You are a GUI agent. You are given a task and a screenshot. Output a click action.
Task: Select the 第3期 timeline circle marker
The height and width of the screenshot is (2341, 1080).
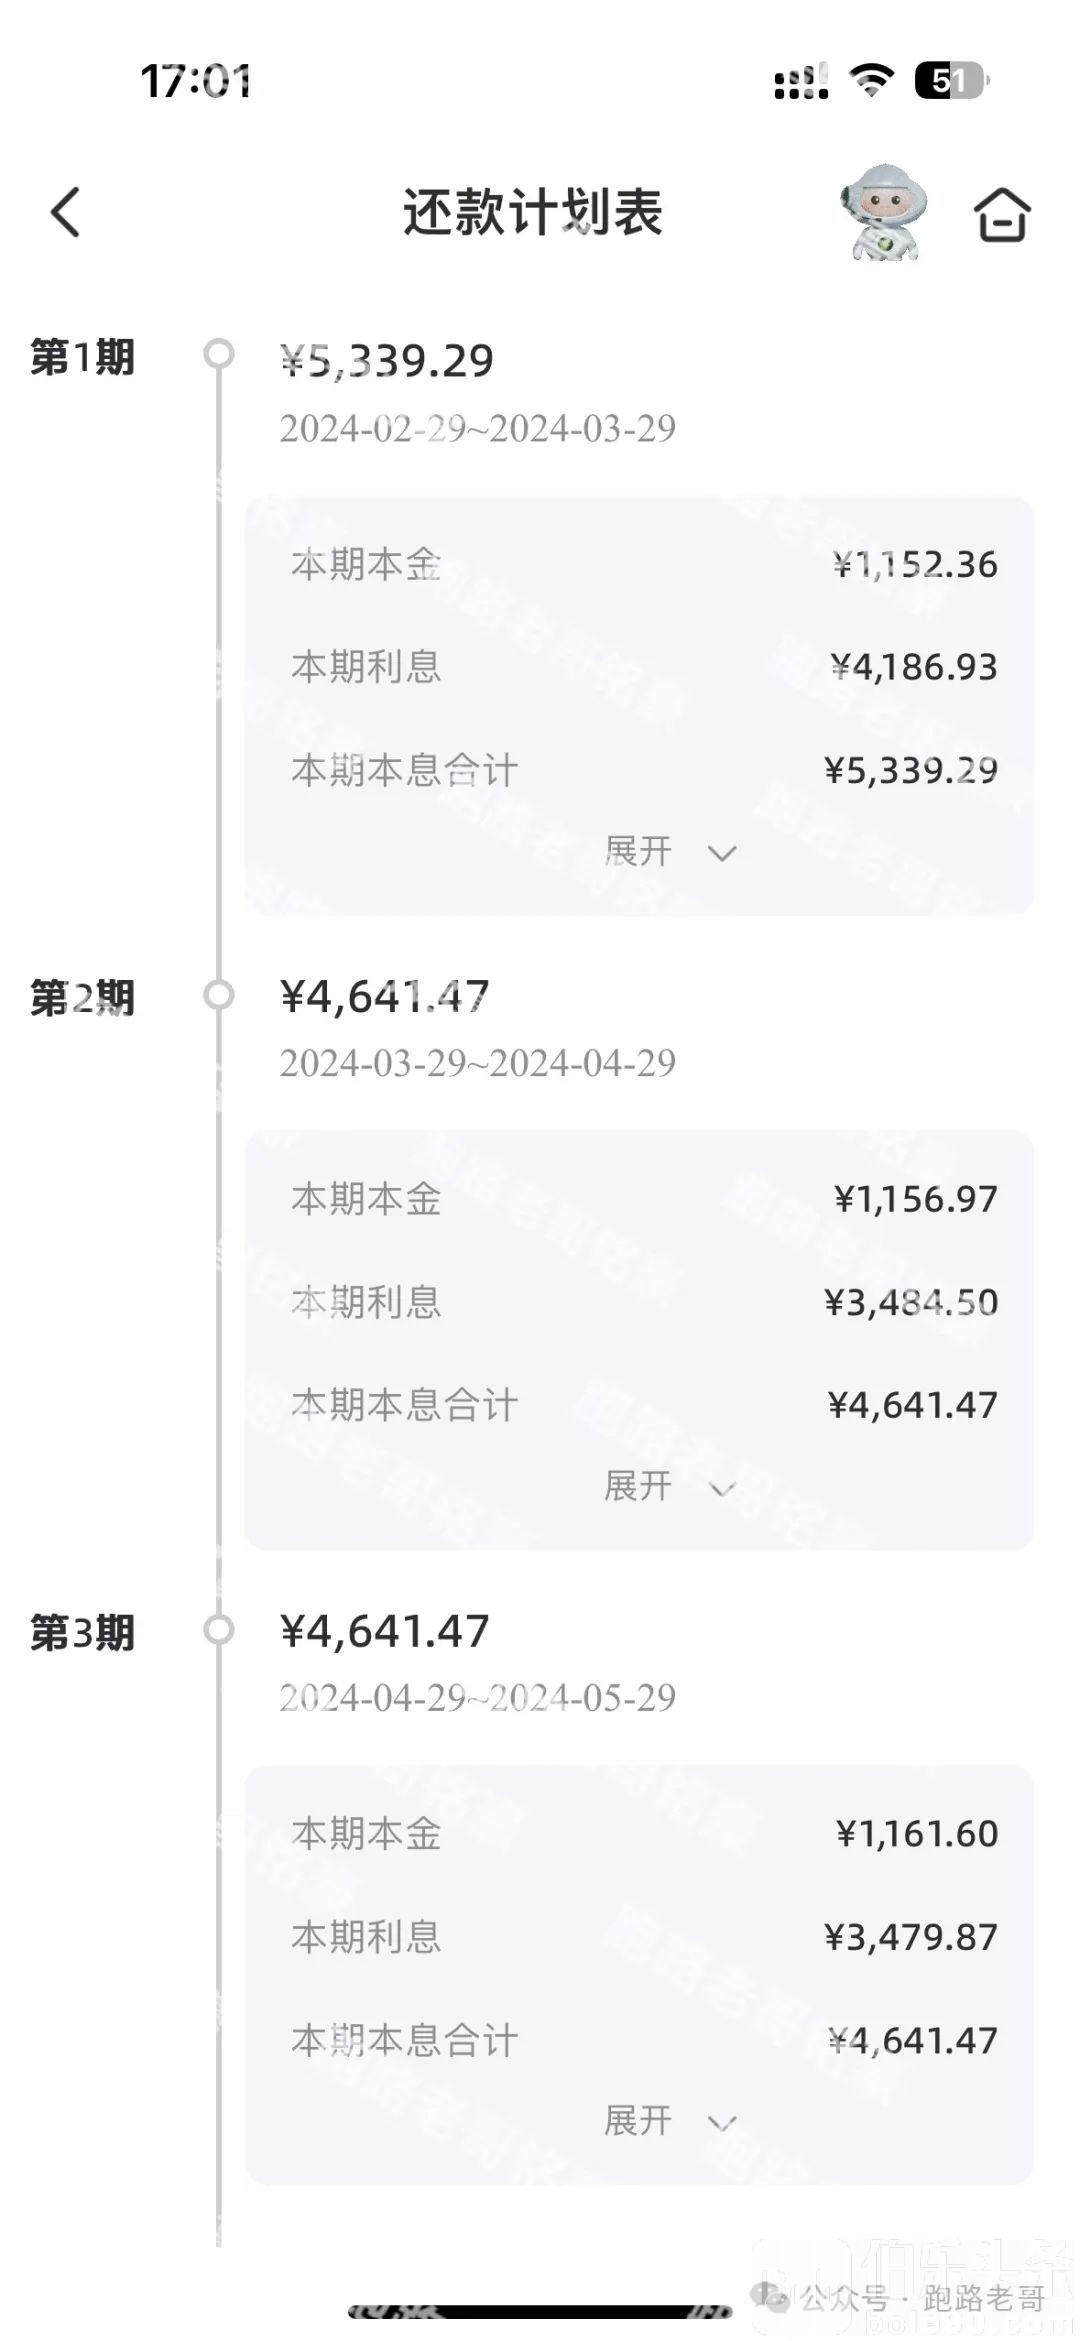[x=218, y=1630]
